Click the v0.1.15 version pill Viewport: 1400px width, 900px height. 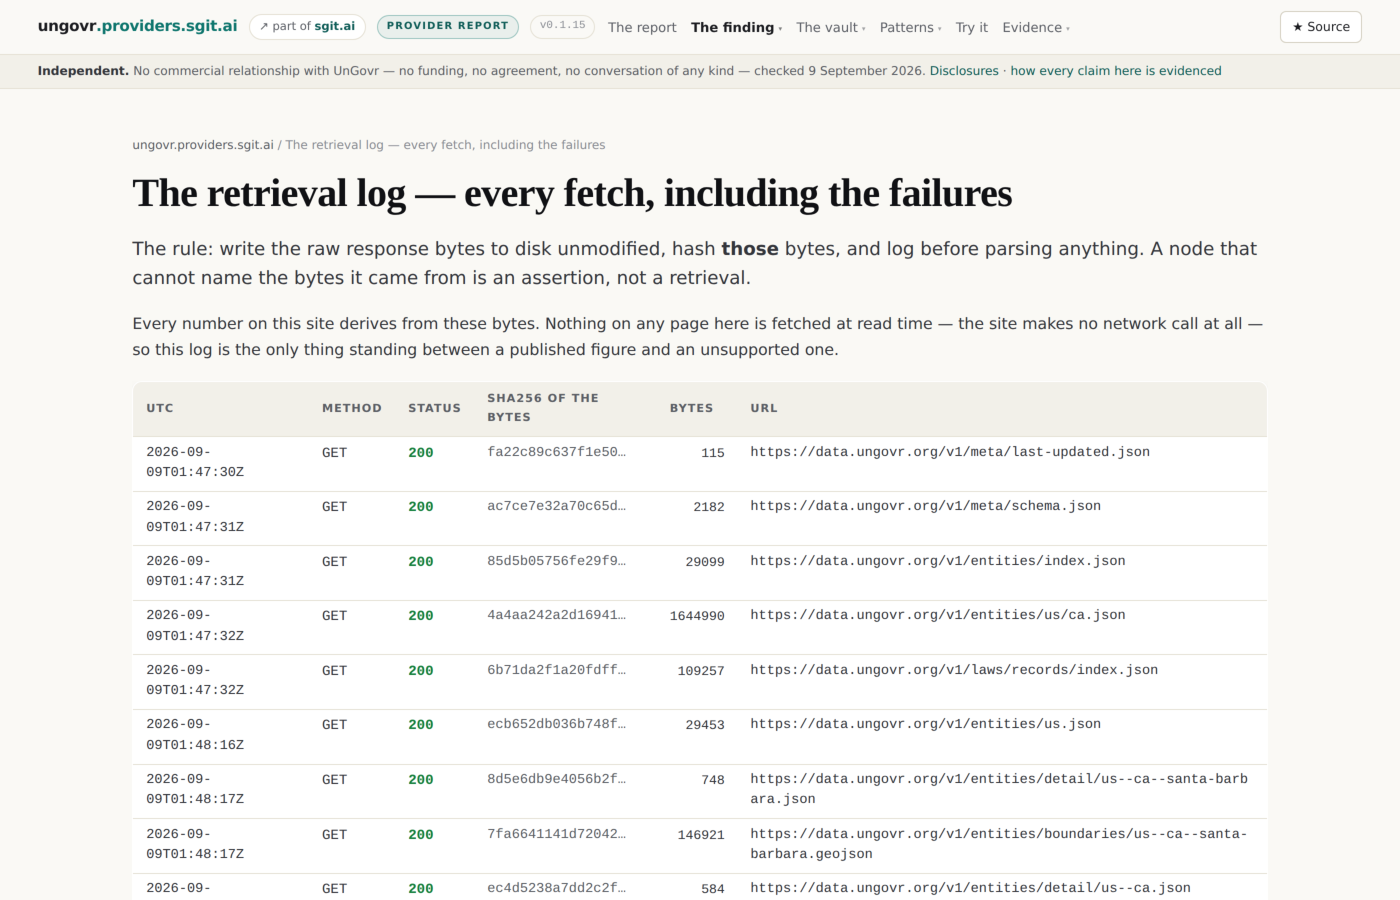563,27
